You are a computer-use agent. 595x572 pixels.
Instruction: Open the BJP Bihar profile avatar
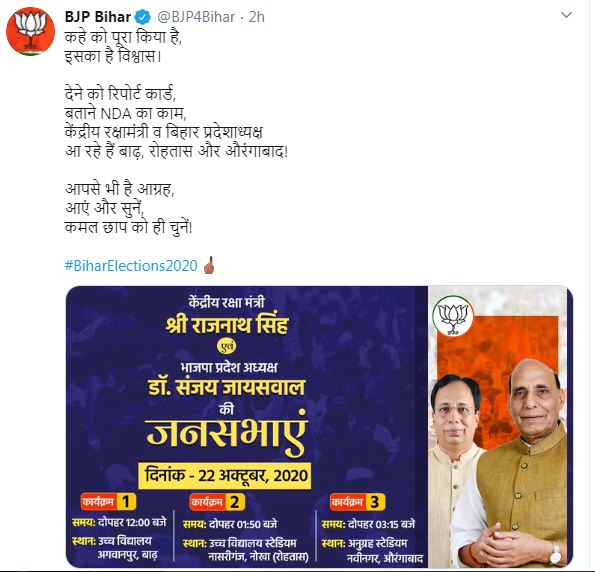(30, 32)
